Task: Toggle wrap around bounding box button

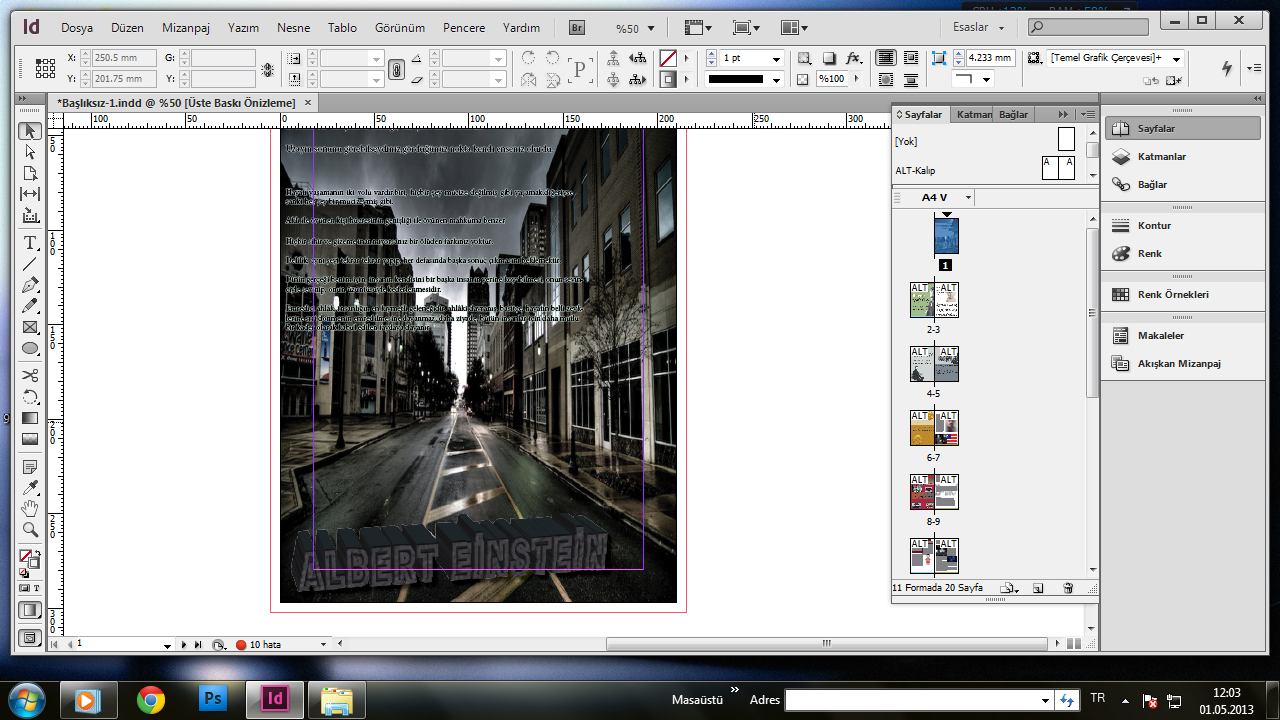Action: point(910,58)
